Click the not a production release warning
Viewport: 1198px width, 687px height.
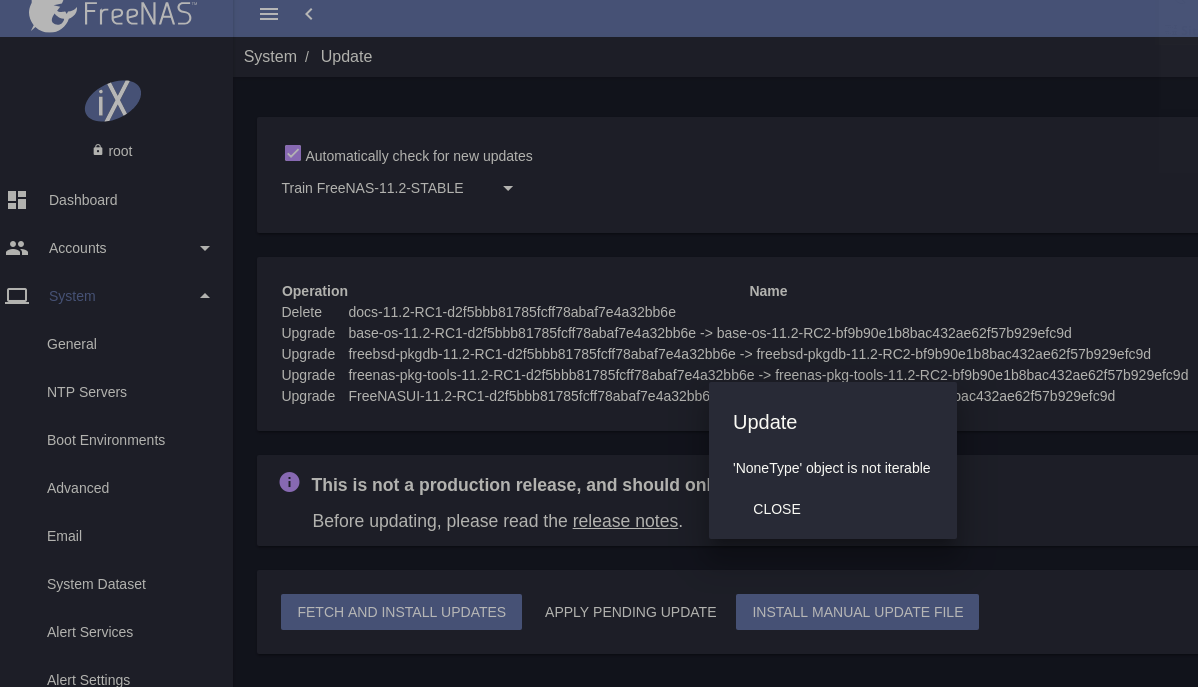click(x=510, y=485)
